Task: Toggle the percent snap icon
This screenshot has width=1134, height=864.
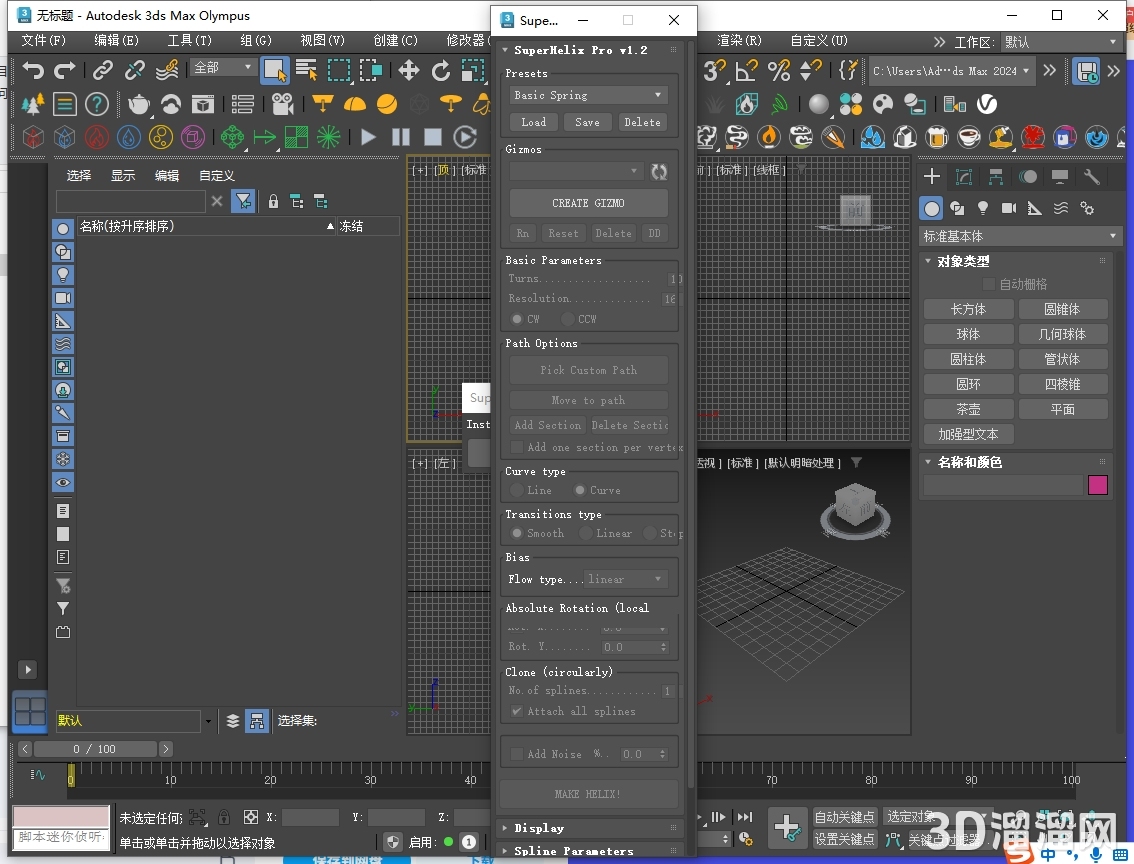Action: (779, 70)
